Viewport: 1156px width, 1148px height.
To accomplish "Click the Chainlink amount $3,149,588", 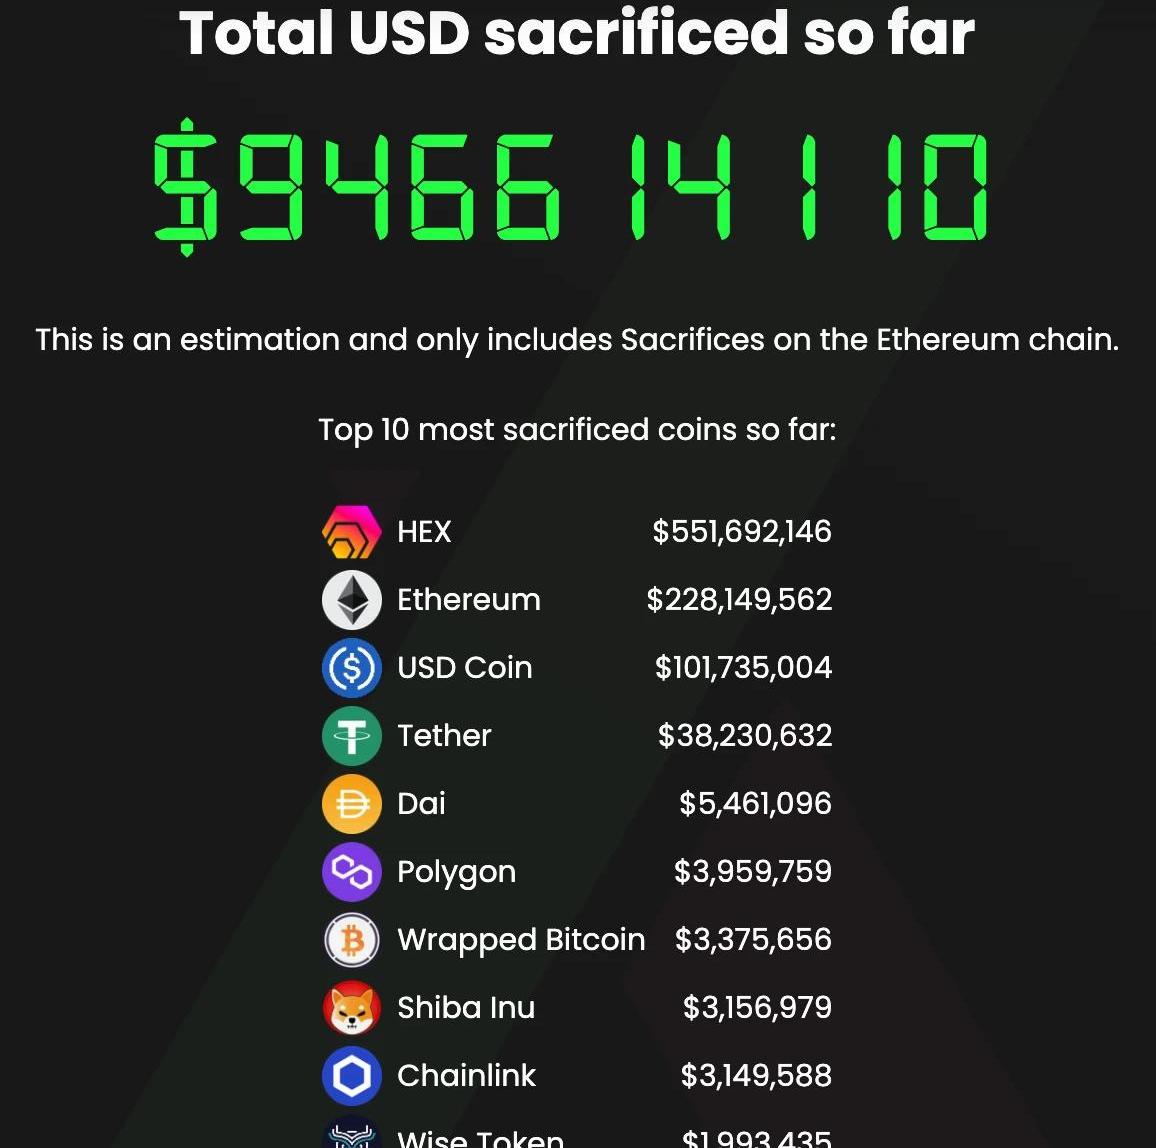I will coord(756,1076).
